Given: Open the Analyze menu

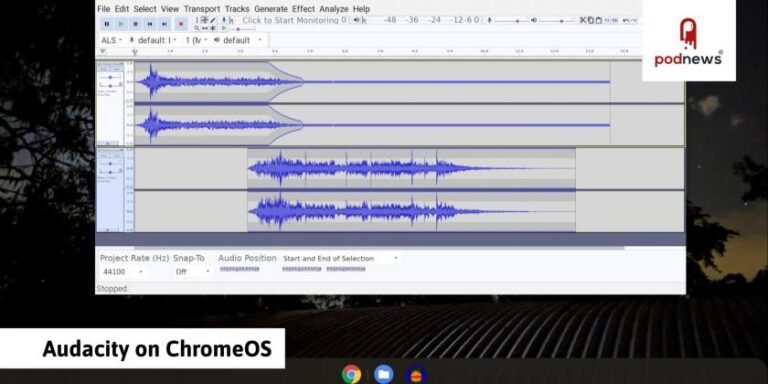Looking at the screenshot, I should click(334, 9).
